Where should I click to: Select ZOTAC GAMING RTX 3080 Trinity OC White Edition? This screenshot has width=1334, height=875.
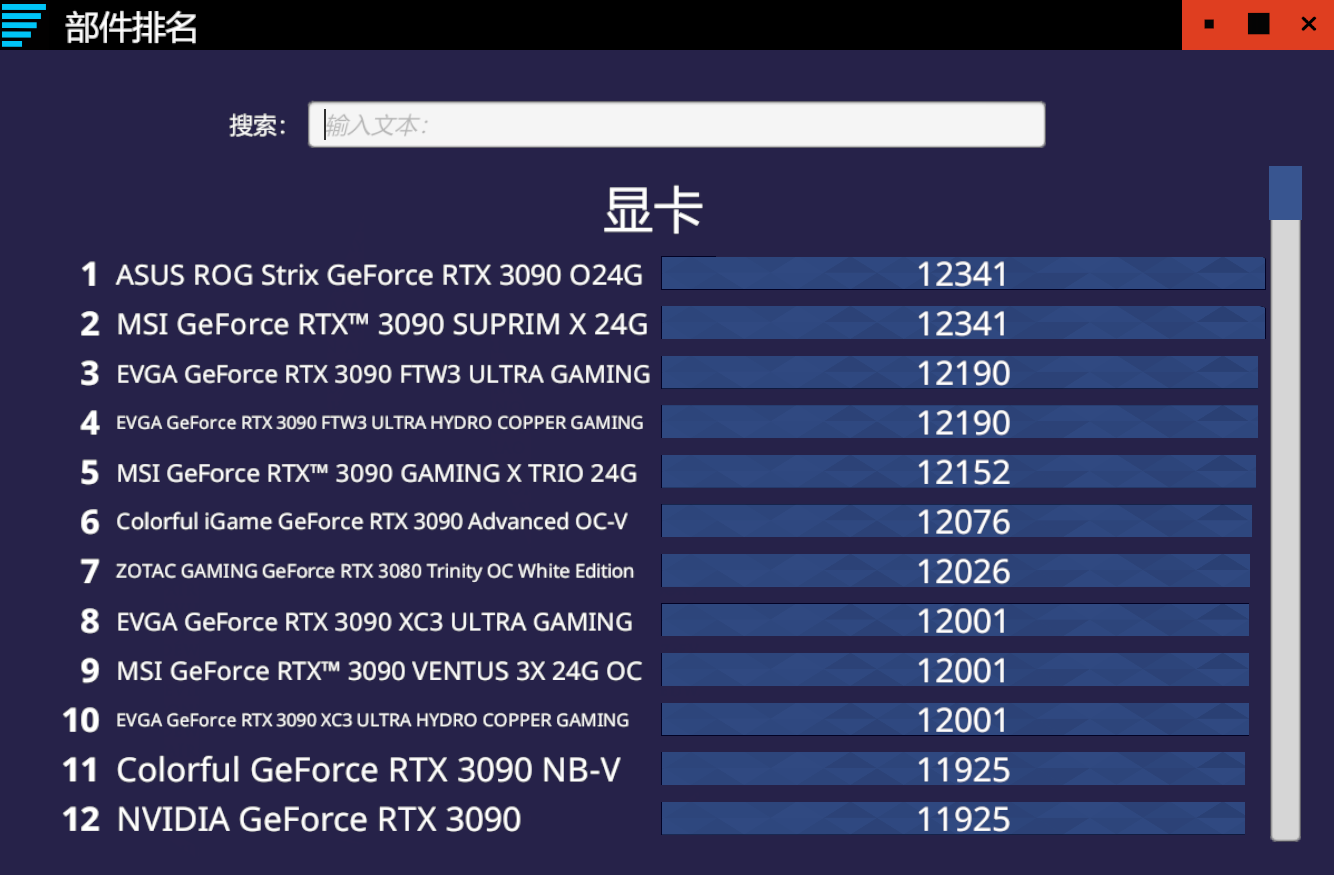tap(375, 572)
